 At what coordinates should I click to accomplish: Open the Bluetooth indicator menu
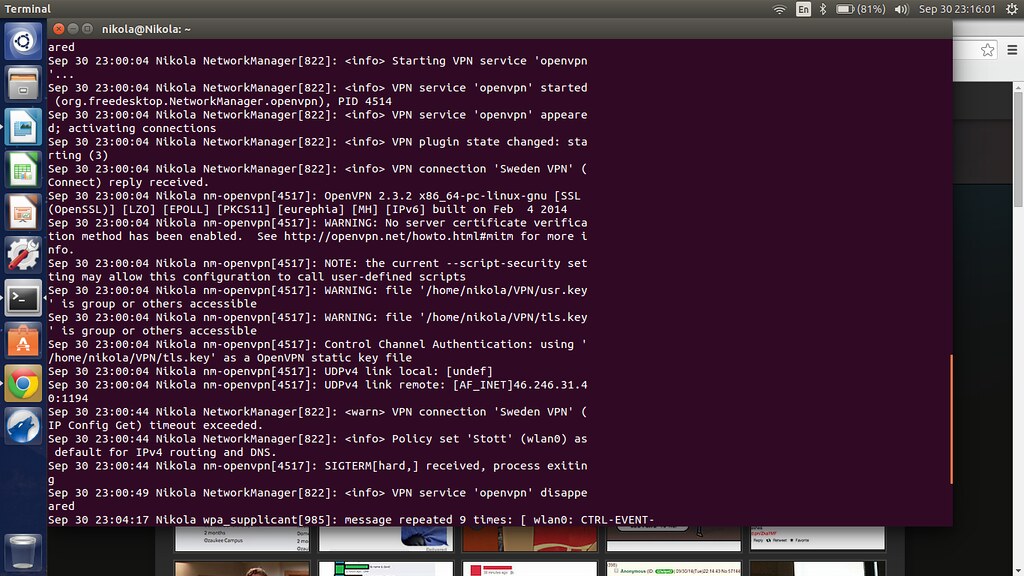823,9
